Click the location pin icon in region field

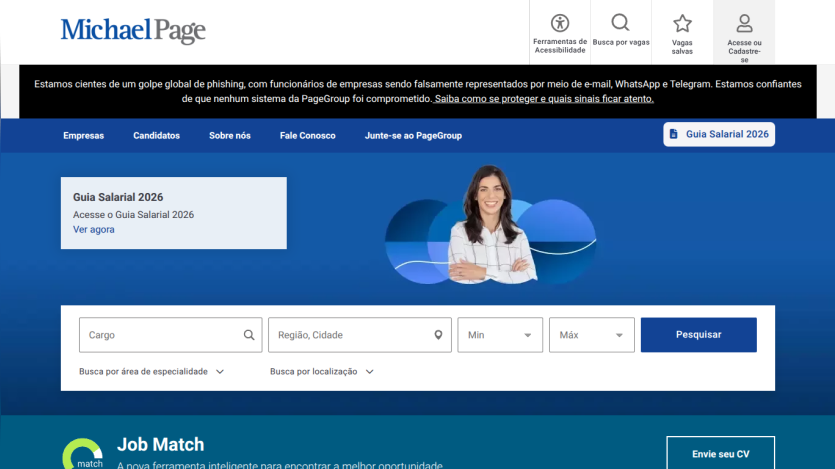[x=438, y=335]
